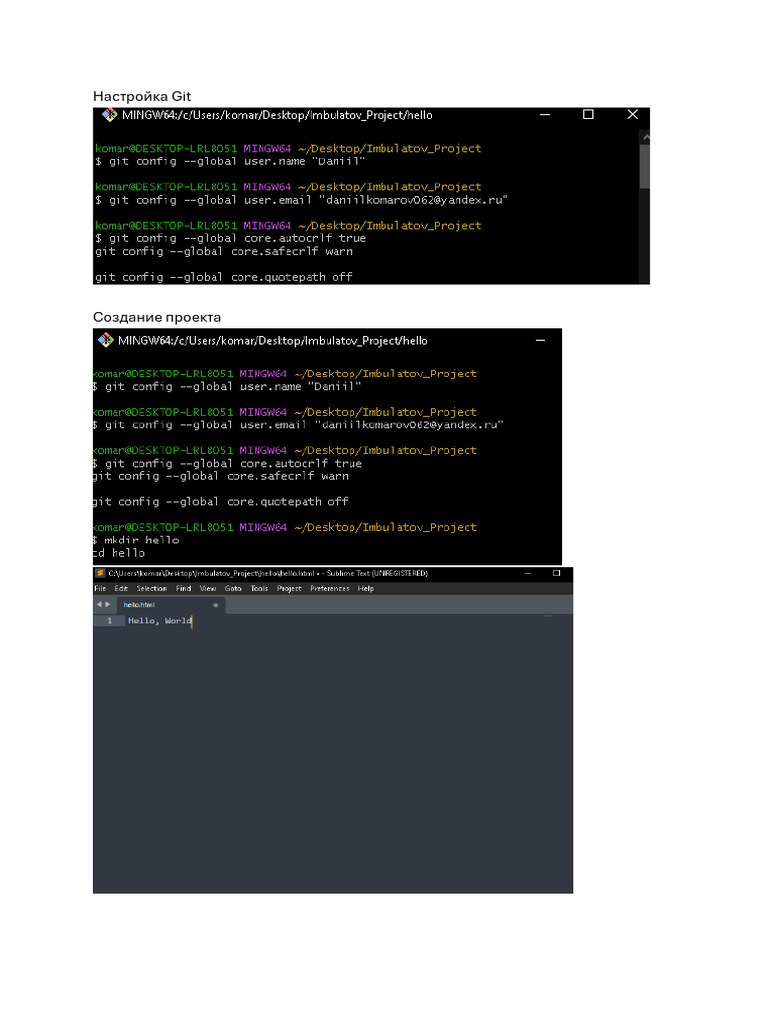Maximize the top Git Bash window
This screenshot has width=768, height=1024.
[x=588, y=114]
